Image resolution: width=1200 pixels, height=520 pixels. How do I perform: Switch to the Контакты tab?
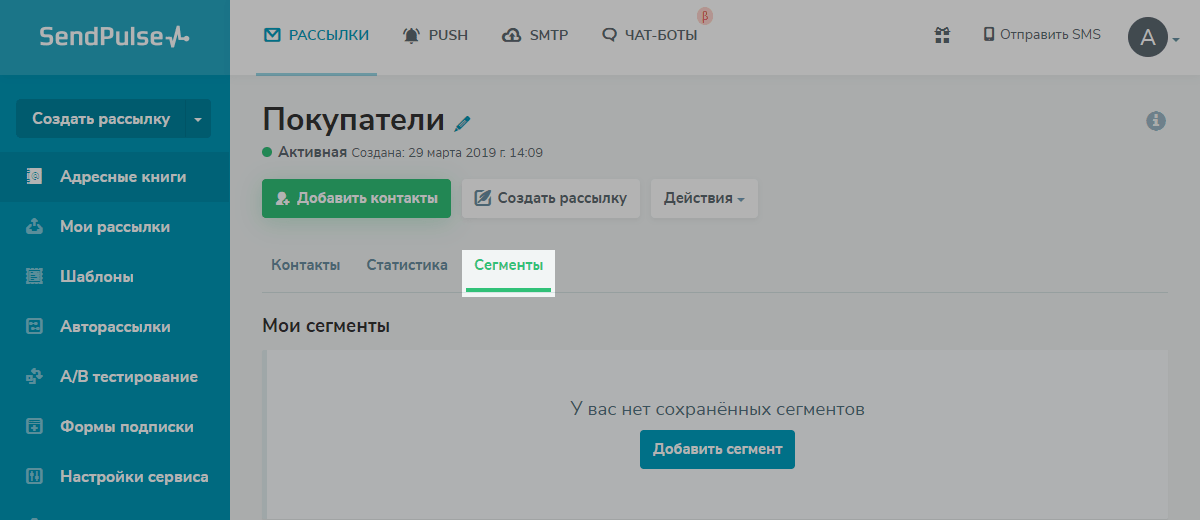click(305, 265)
